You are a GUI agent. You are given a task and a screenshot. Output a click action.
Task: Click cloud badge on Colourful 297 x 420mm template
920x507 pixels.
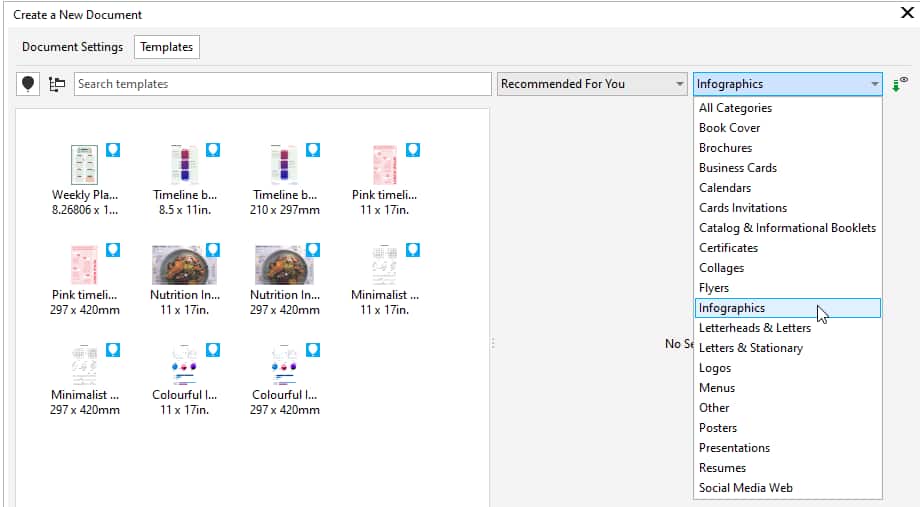coord(313,350)
